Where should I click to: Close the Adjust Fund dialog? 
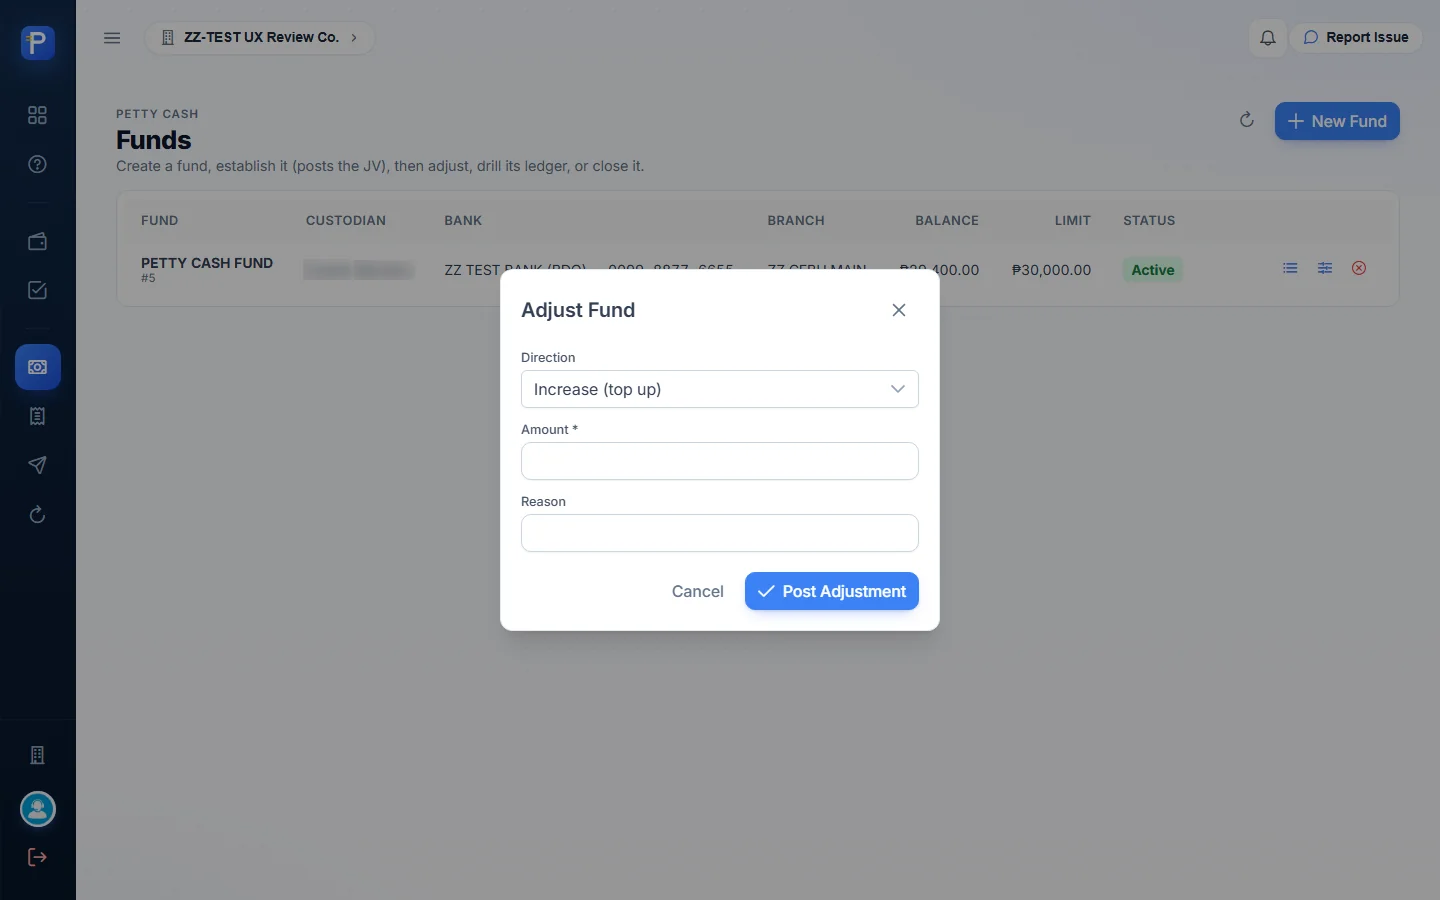899,310
